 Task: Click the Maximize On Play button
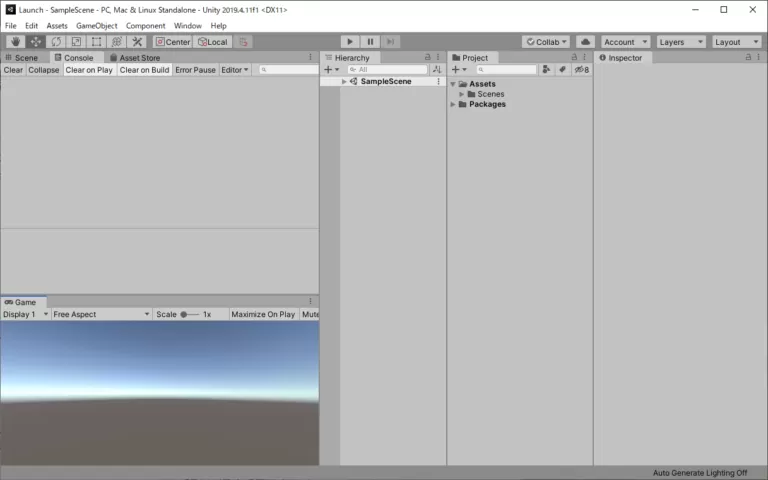coord(262,314)
